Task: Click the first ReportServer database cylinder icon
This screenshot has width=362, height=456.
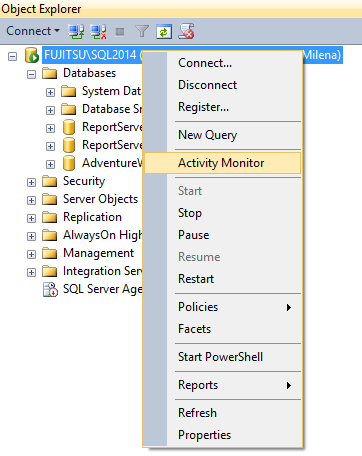Action: click(x=69, y=127)
